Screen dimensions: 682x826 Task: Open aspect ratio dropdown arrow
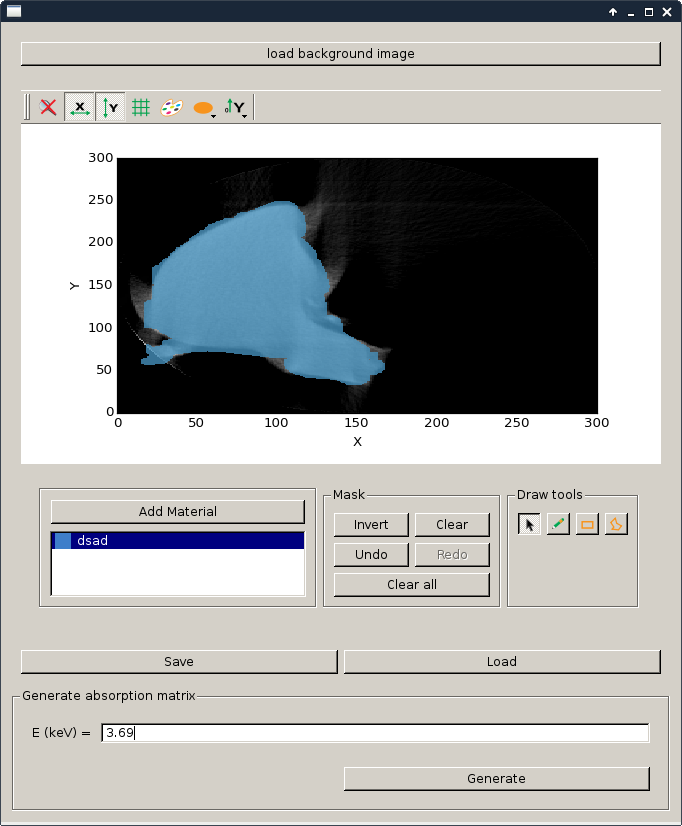pyautogui.click(x=214, y=116)
